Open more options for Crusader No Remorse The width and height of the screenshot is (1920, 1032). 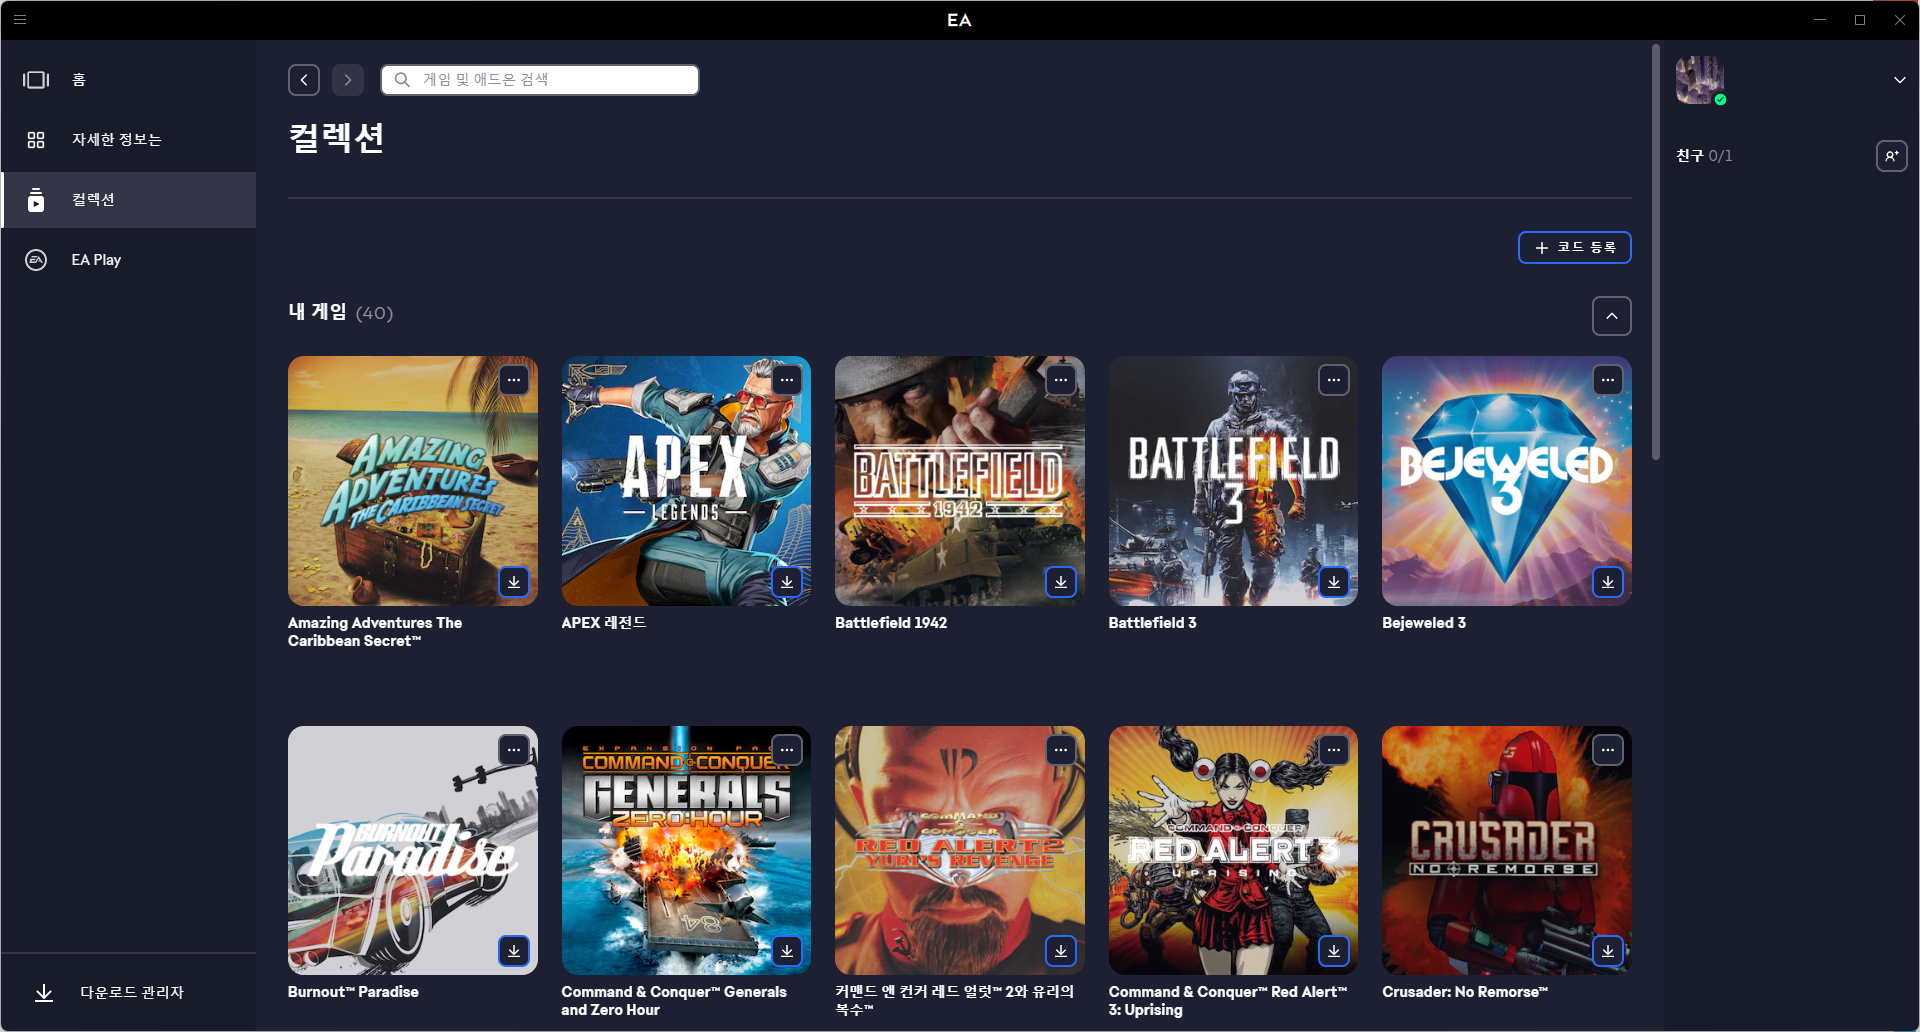click(x=1608, y=750)
